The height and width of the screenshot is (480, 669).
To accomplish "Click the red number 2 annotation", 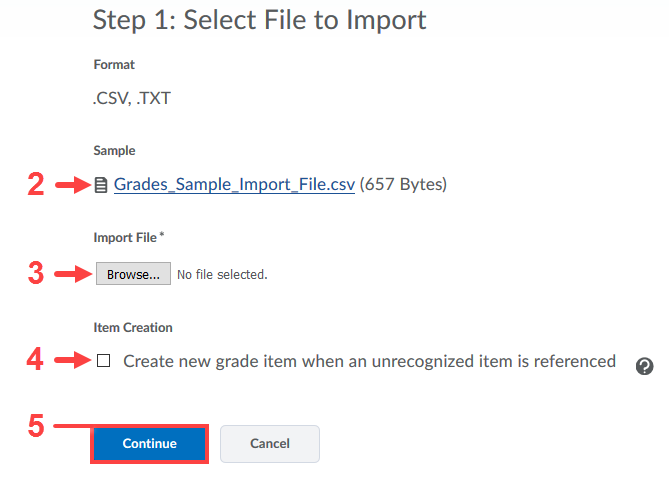I will (x=36, y=185).
